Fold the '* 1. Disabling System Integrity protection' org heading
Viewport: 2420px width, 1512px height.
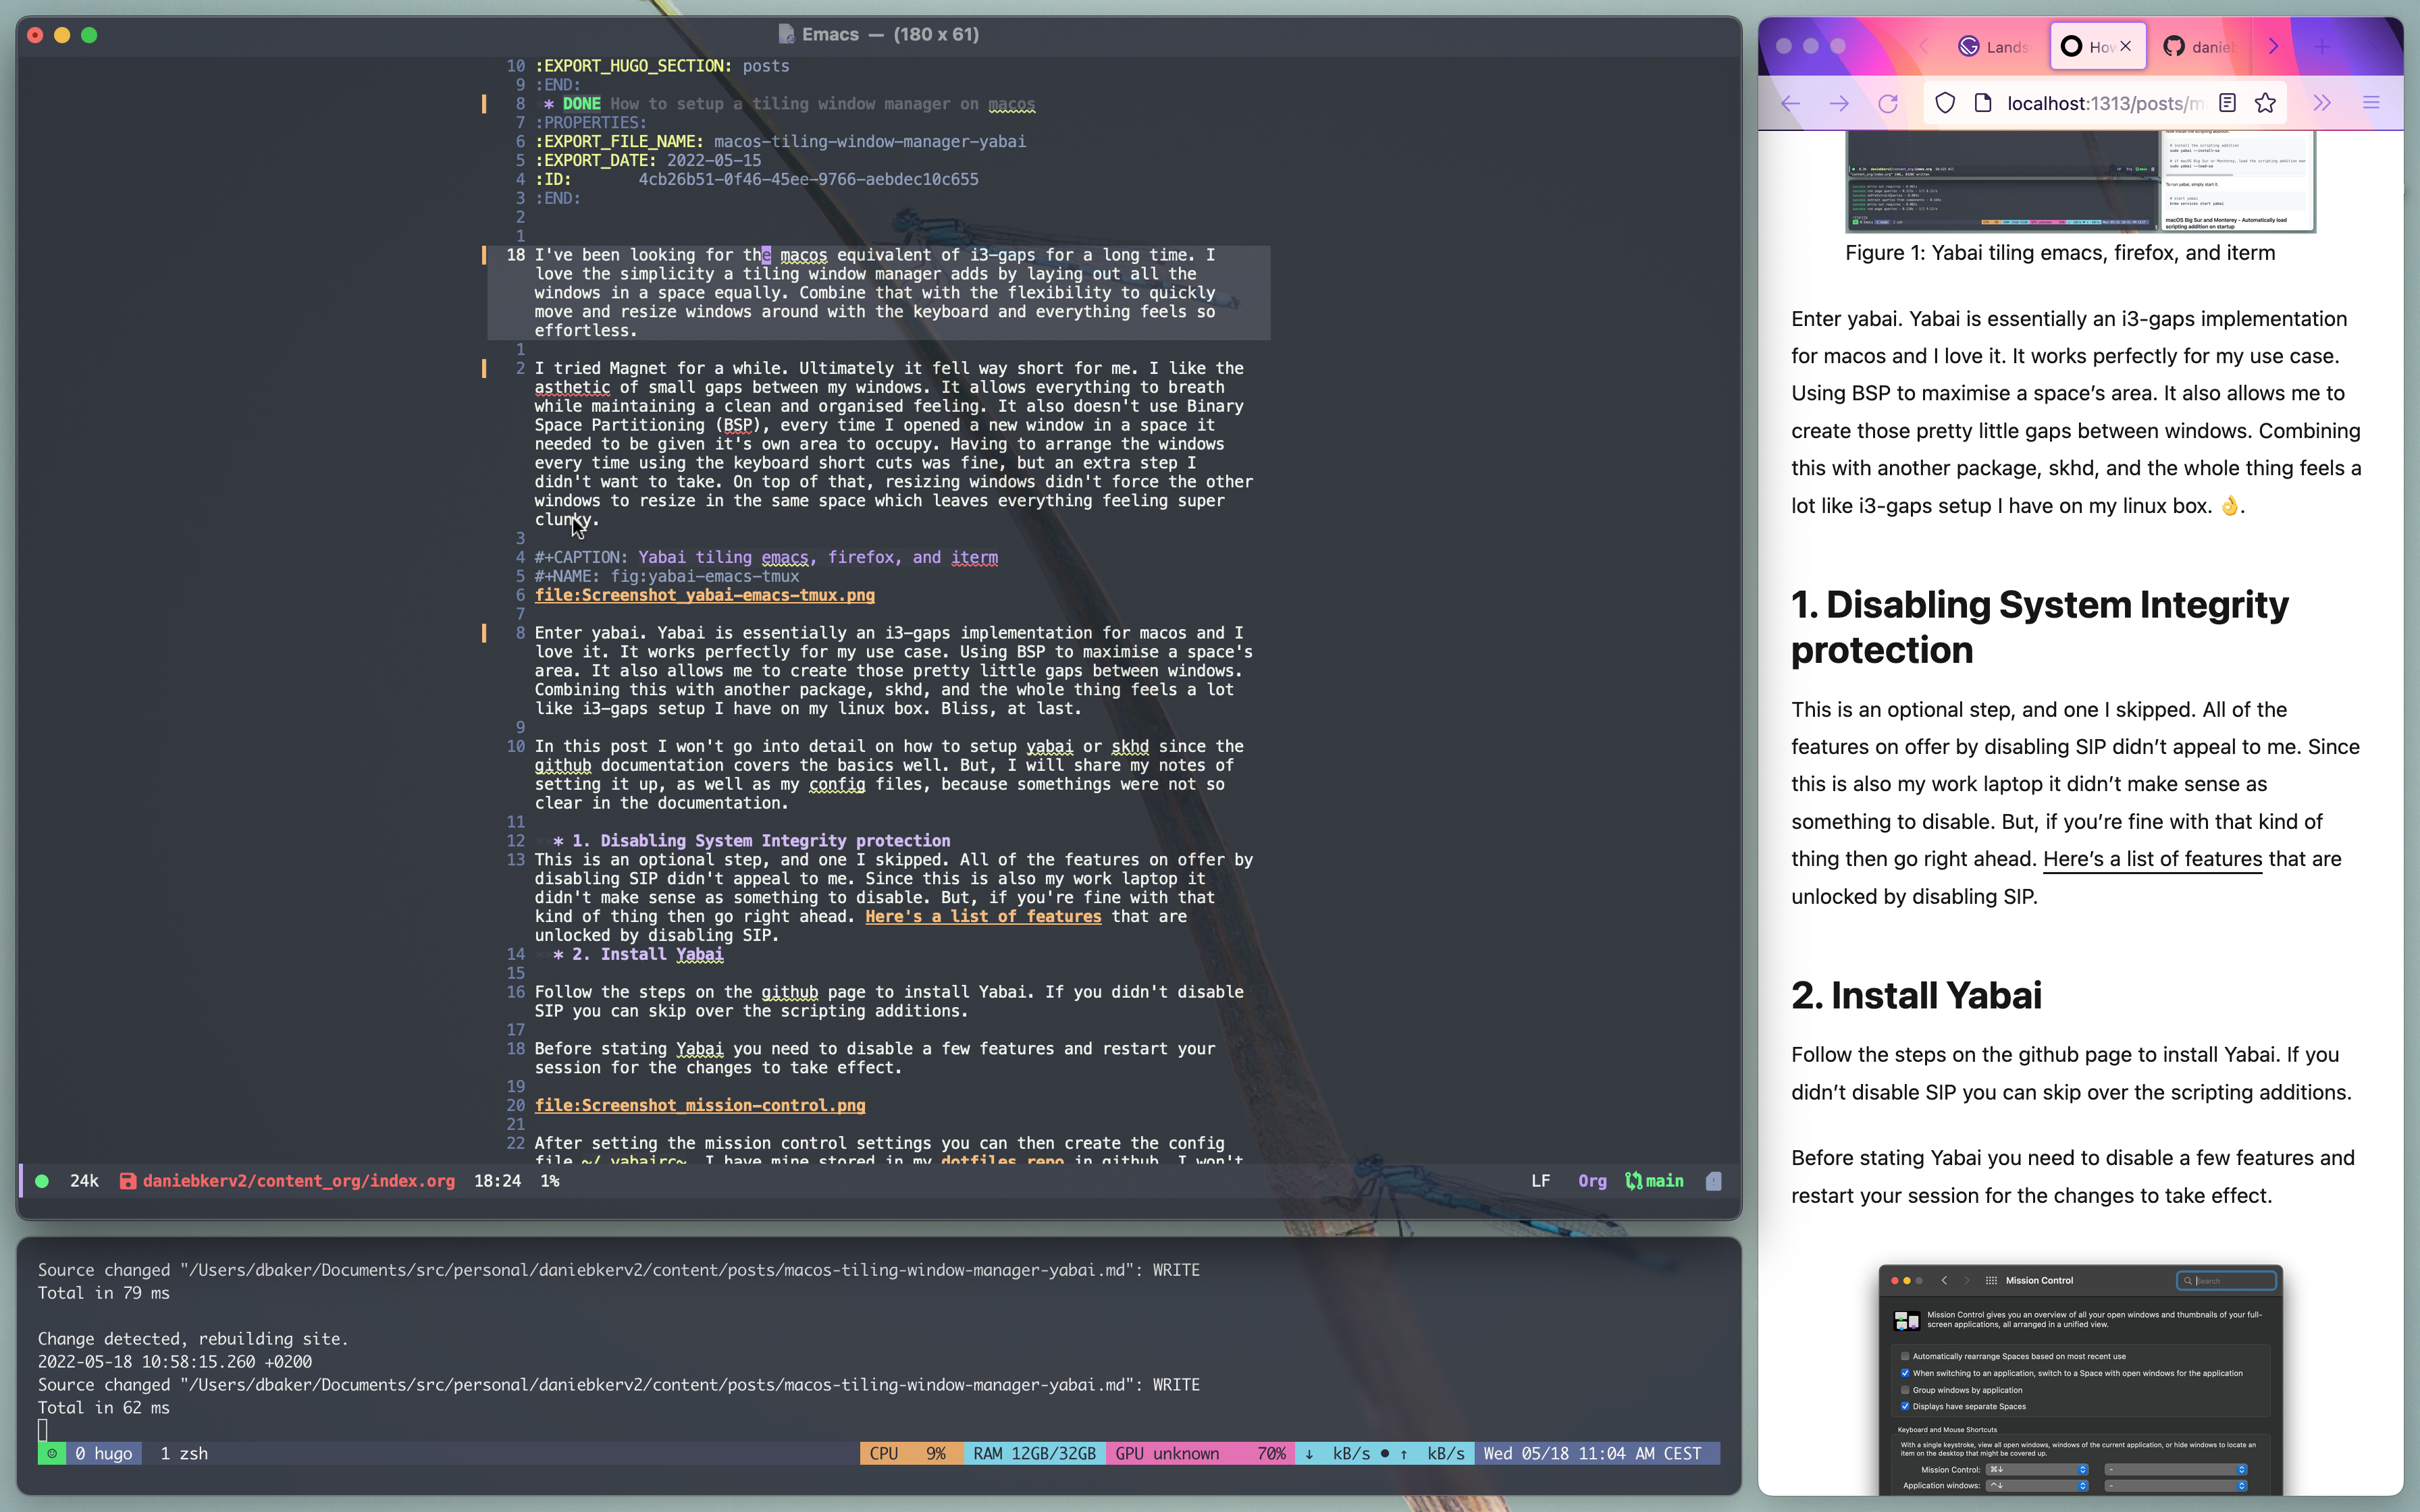tap(751, 840)
